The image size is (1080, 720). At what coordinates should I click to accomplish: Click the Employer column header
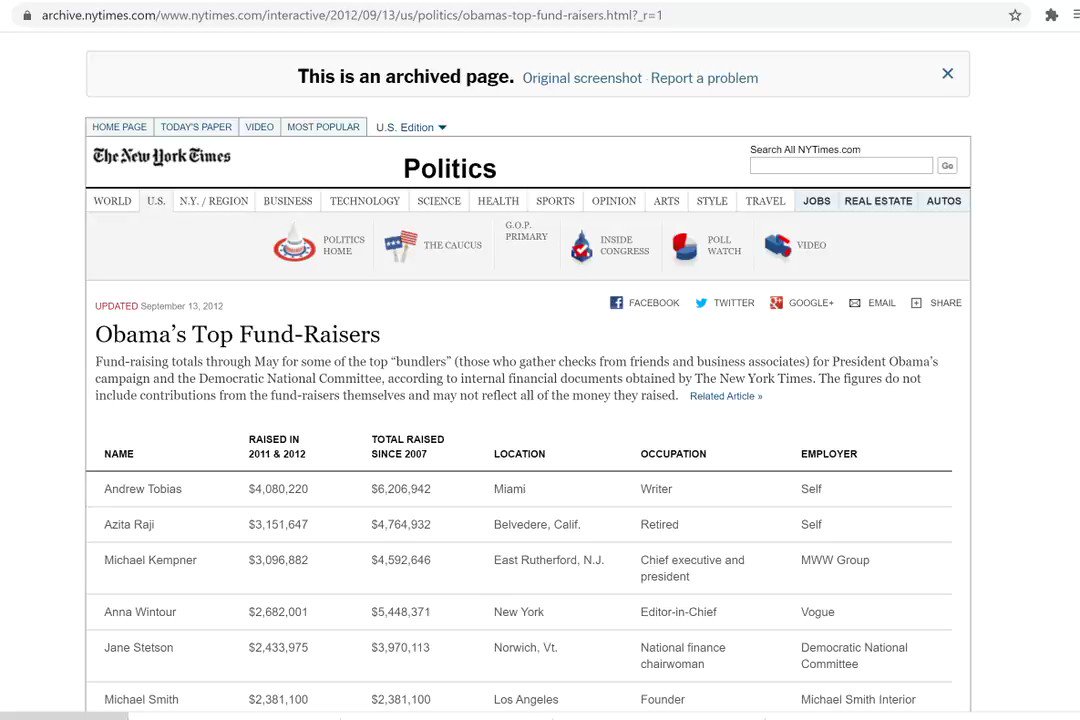coord(829,454)
